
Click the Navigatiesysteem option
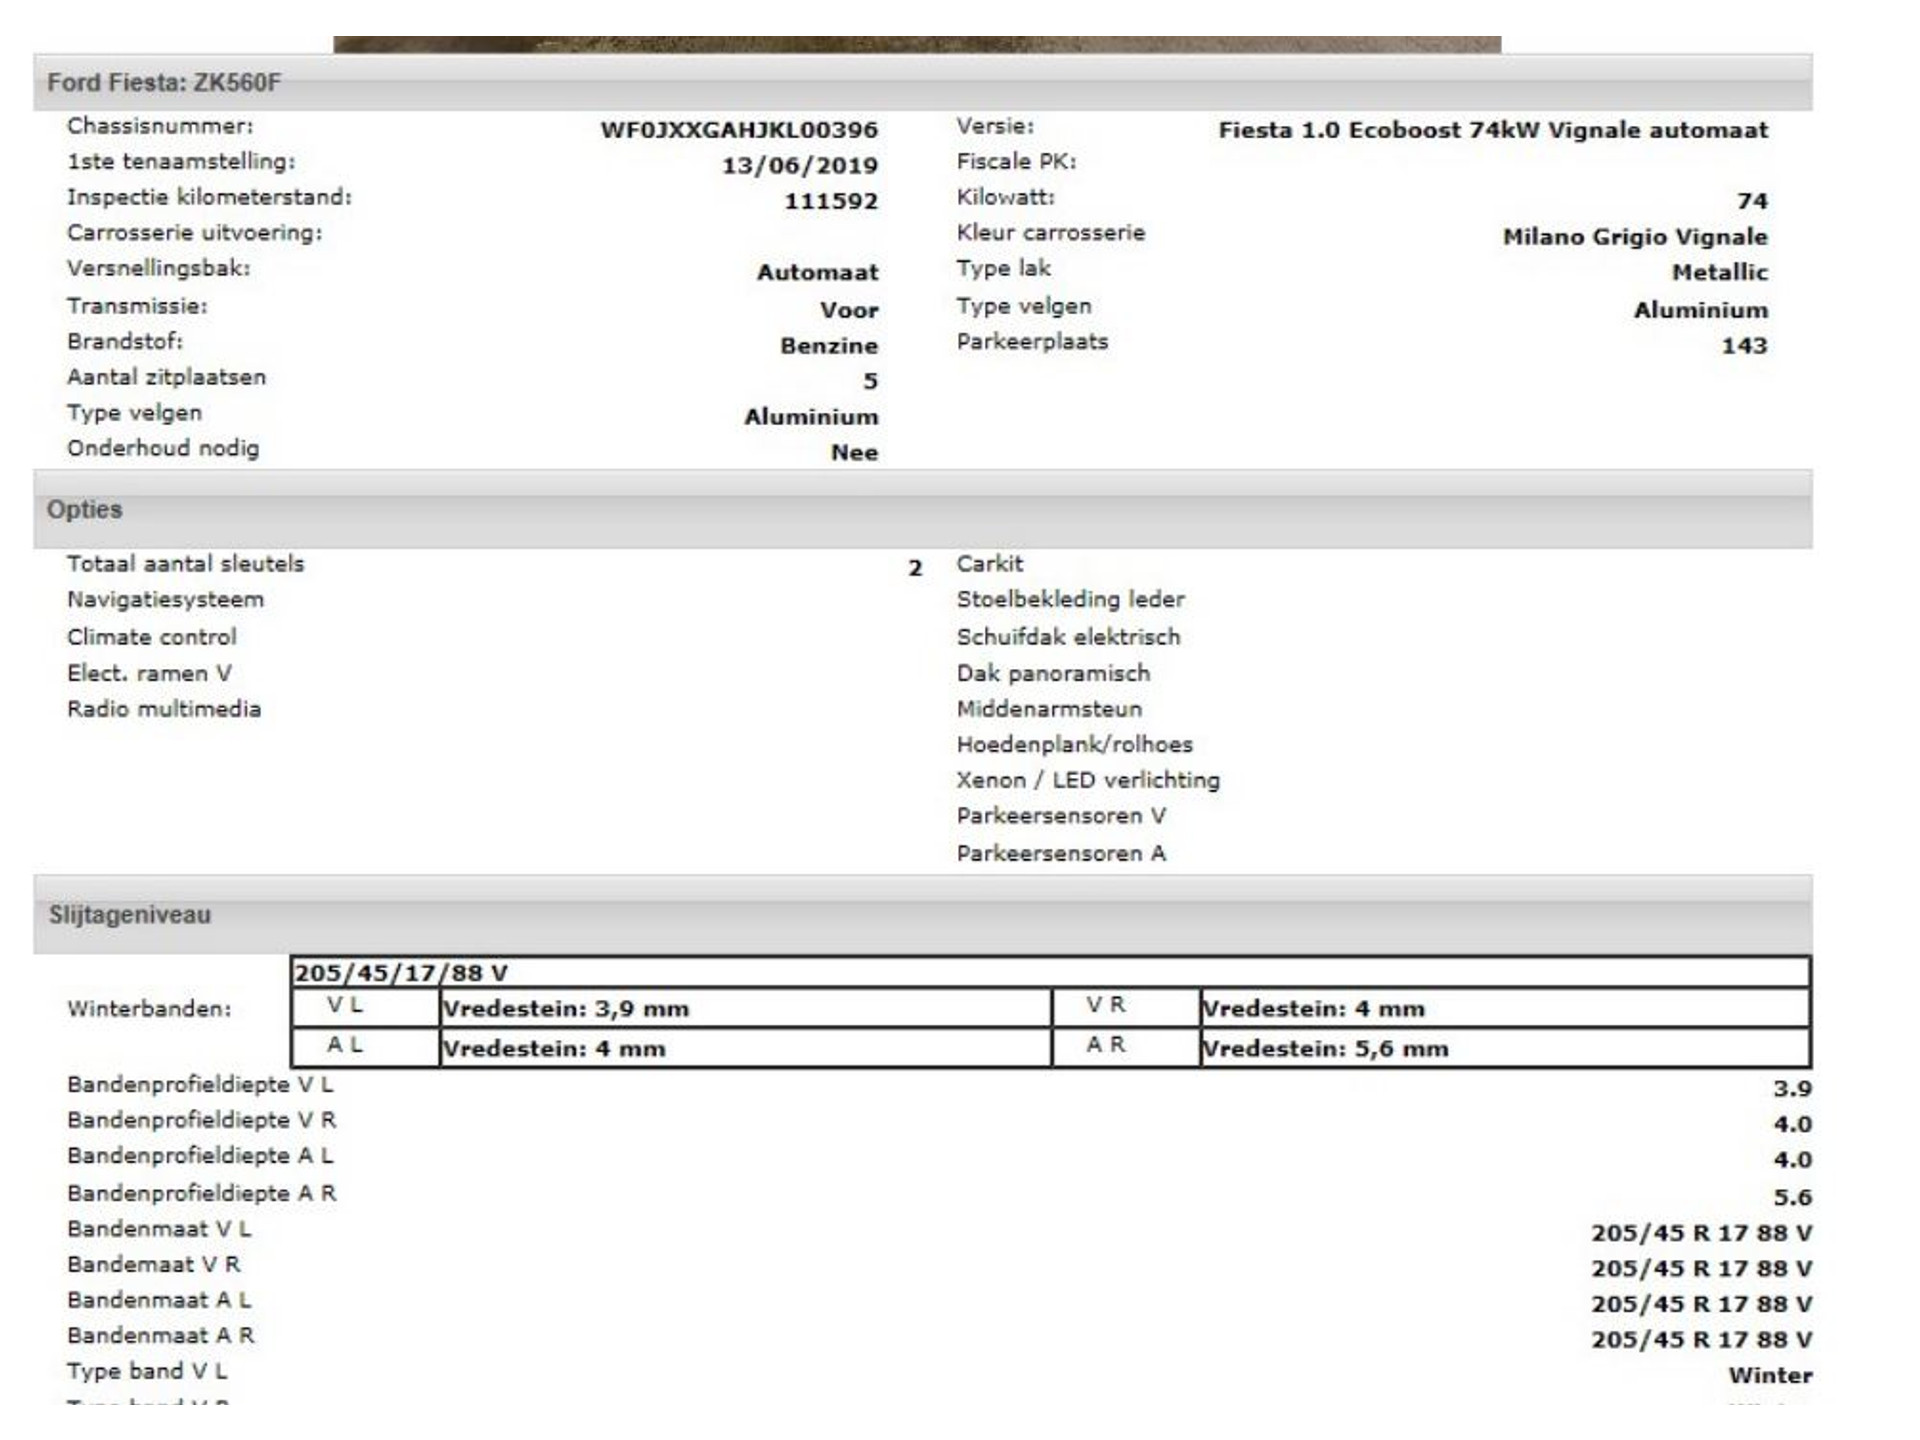[x=166, y=600]
